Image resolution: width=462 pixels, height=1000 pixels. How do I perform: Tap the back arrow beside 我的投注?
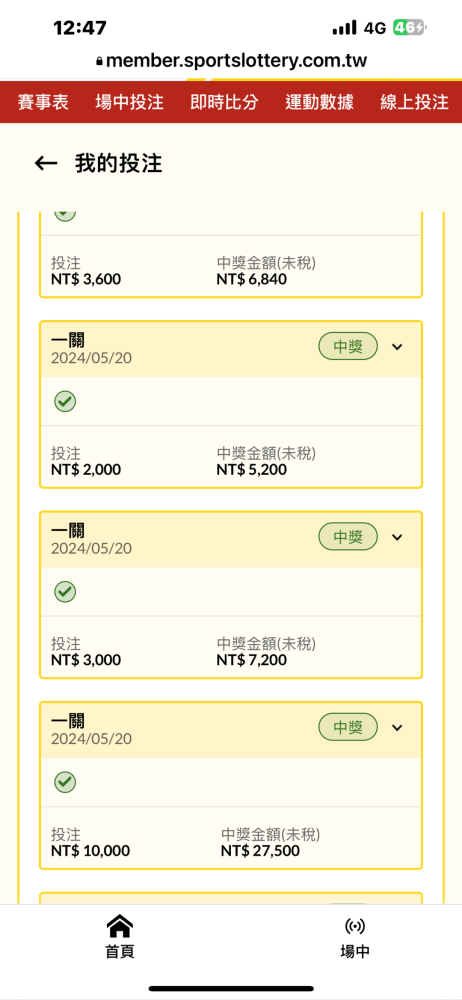point(46,164)
